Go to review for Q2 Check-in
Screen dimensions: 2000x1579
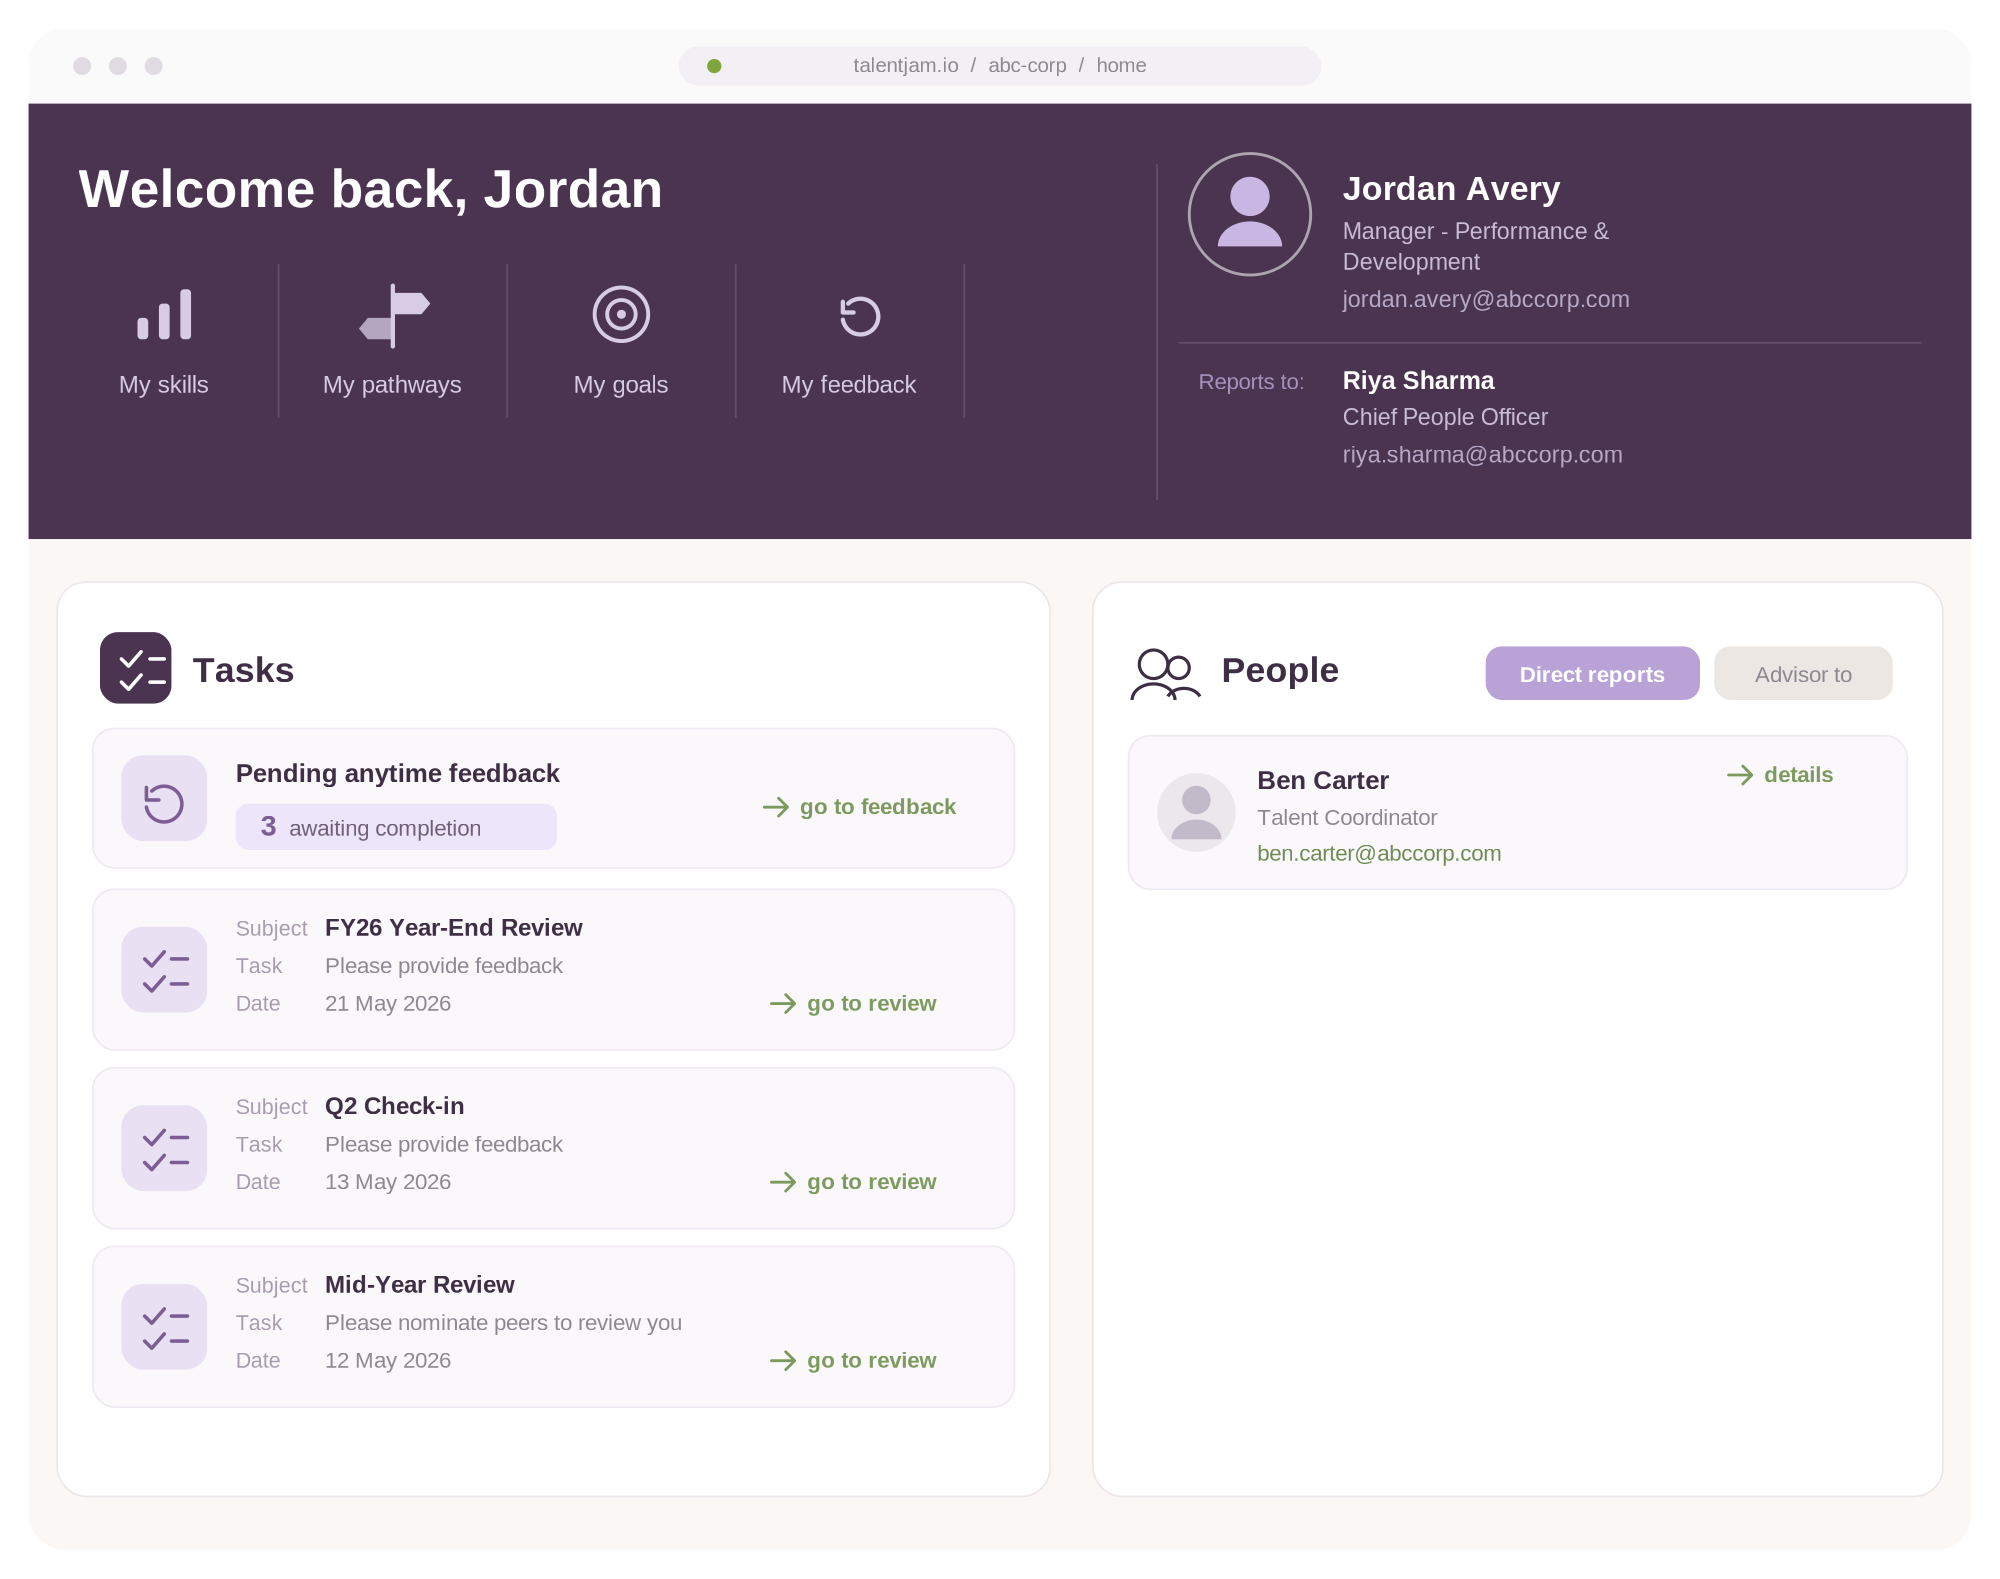click(x=853, y=1182)
